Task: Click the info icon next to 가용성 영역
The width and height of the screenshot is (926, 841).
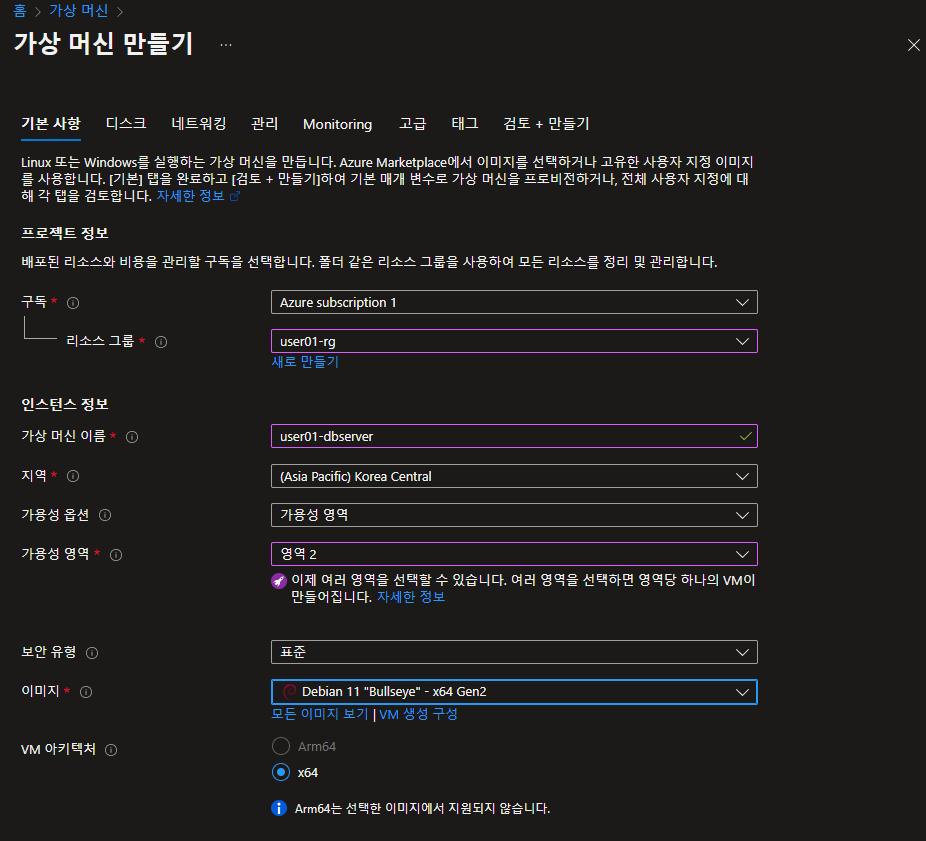Action: [x=116, y=555]
